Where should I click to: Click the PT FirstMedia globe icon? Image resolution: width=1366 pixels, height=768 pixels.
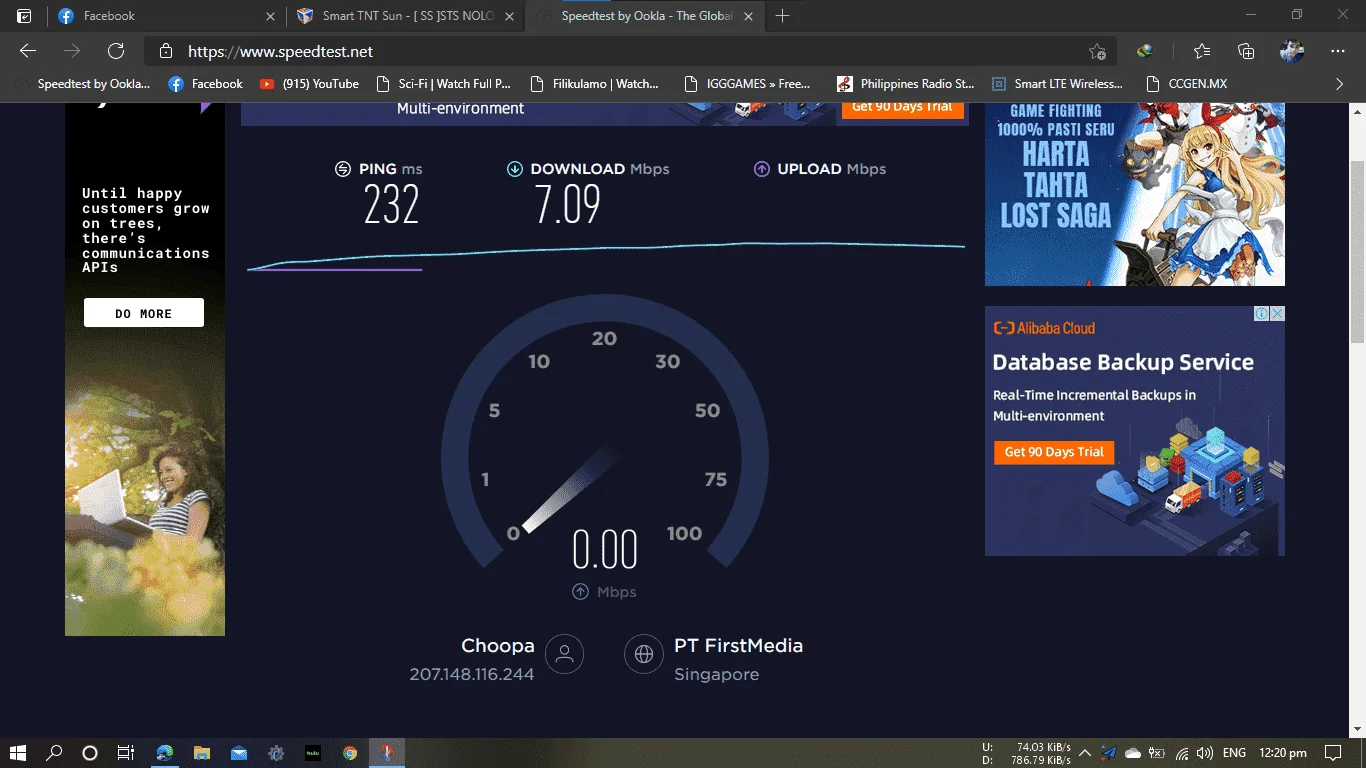point(644,654)
